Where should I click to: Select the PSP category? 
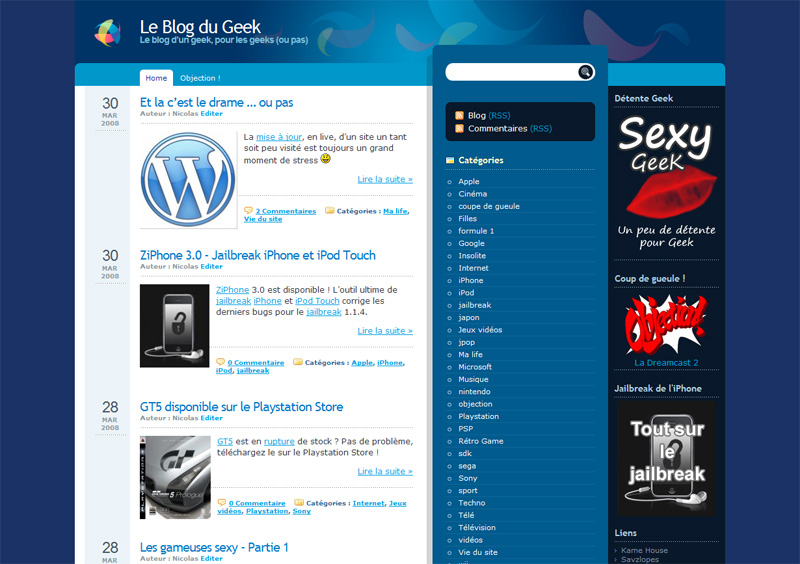[465, 429]
